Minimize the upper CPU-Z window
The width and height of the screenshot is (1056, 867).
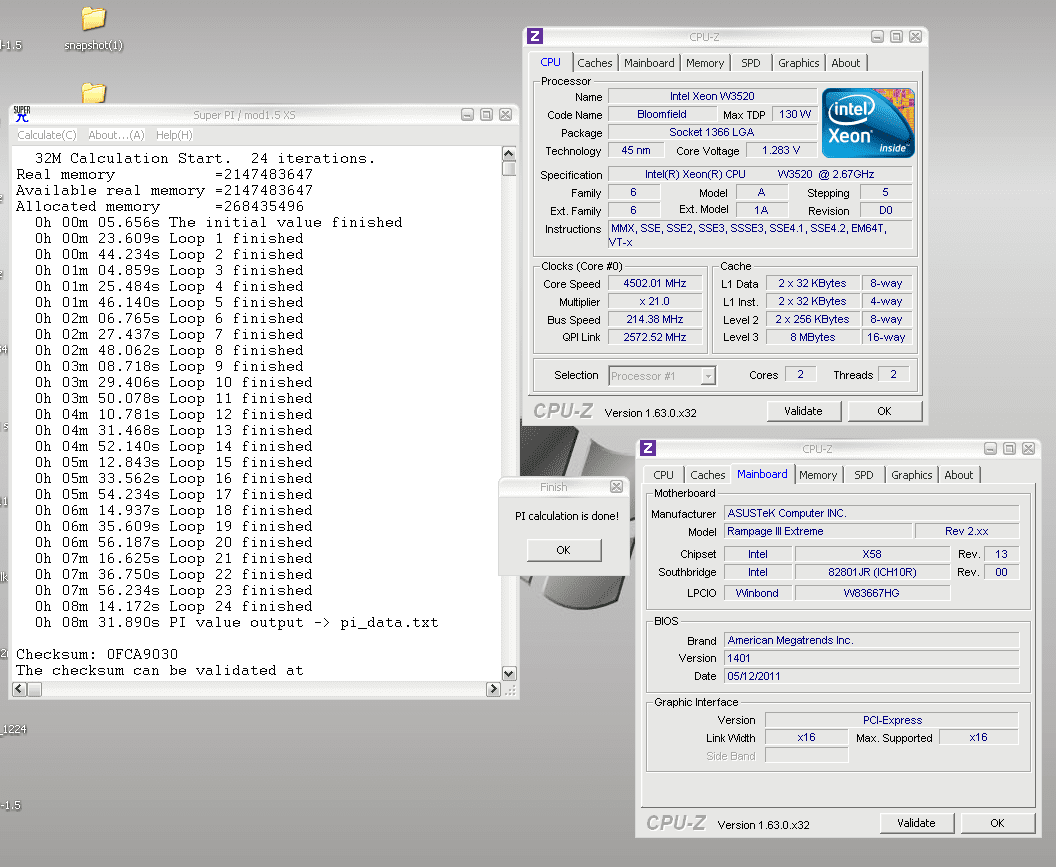pyautogui.click(x=877, y=36)
